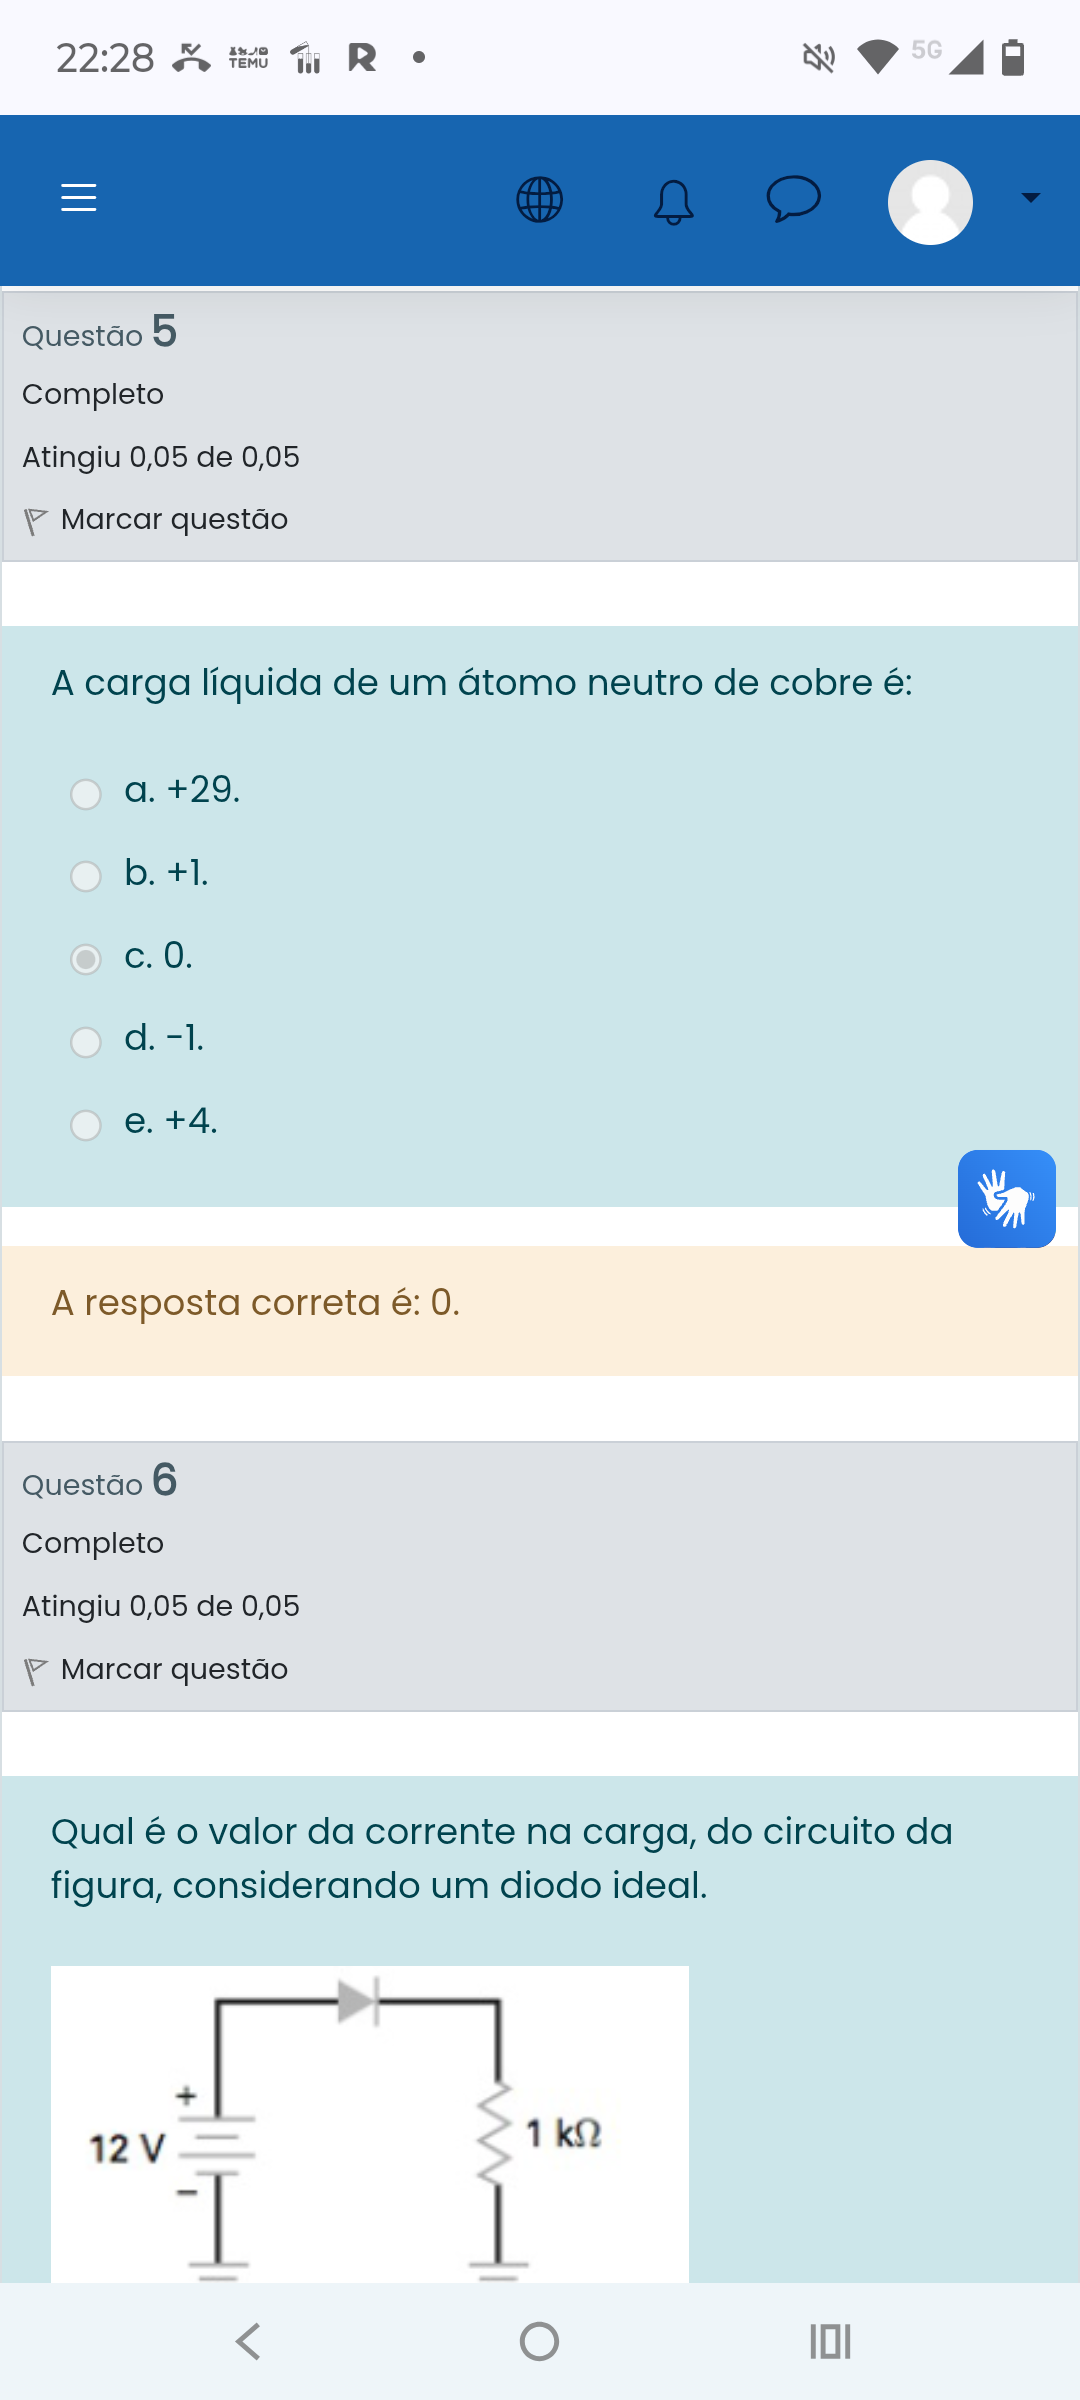Flag Questão 5 with Marcar questão

pos(174,520)
